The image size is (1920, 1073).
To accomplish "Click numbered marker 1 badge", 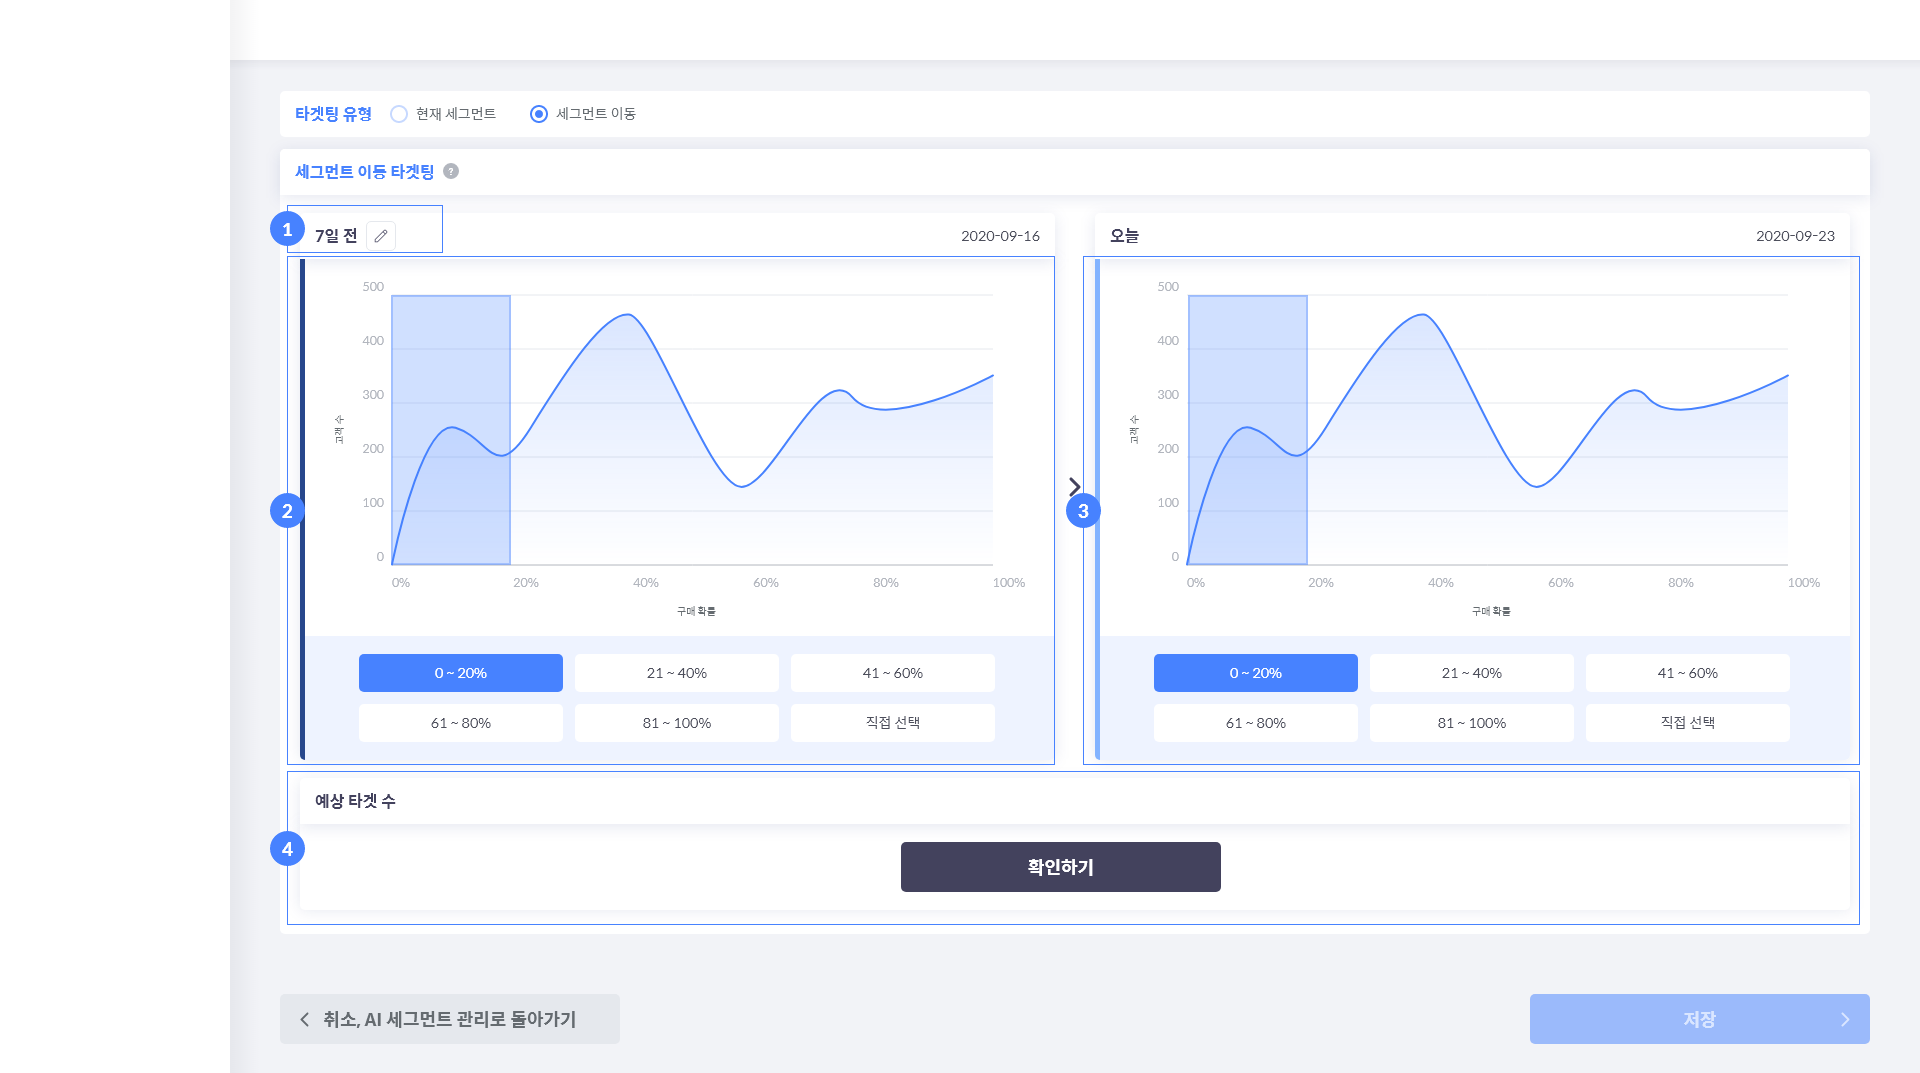I will point(287,229).
